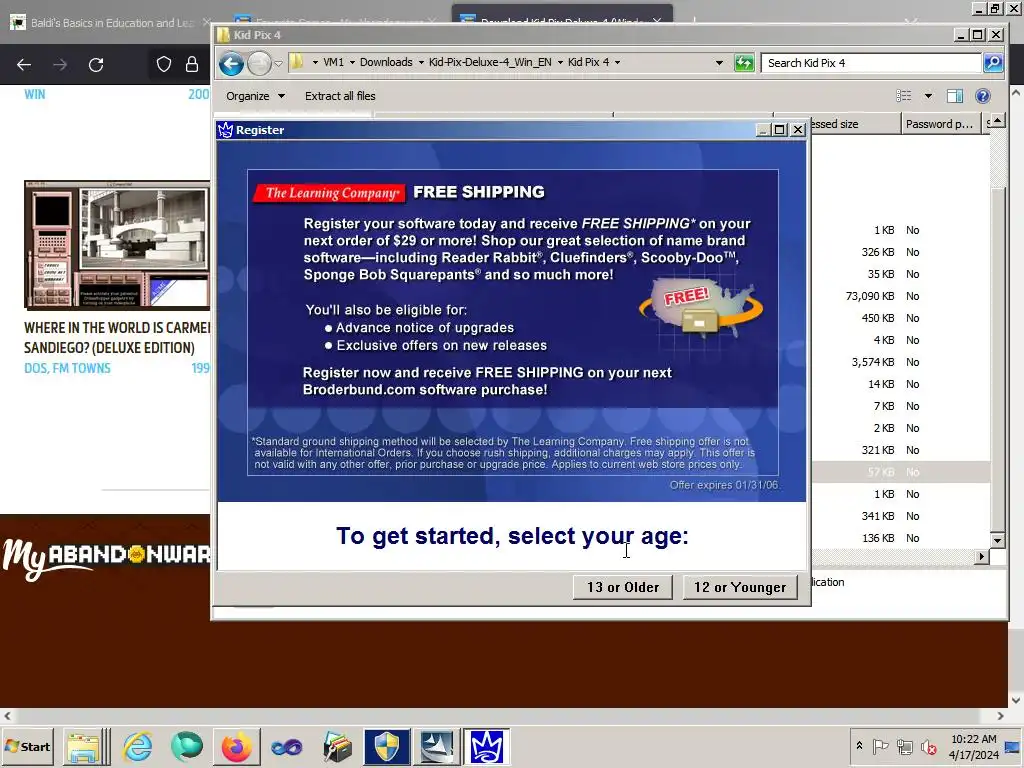This screenshot has width=1024, height=768.
Task: Click file list scroll up arrow
Action: pos(997,121)
